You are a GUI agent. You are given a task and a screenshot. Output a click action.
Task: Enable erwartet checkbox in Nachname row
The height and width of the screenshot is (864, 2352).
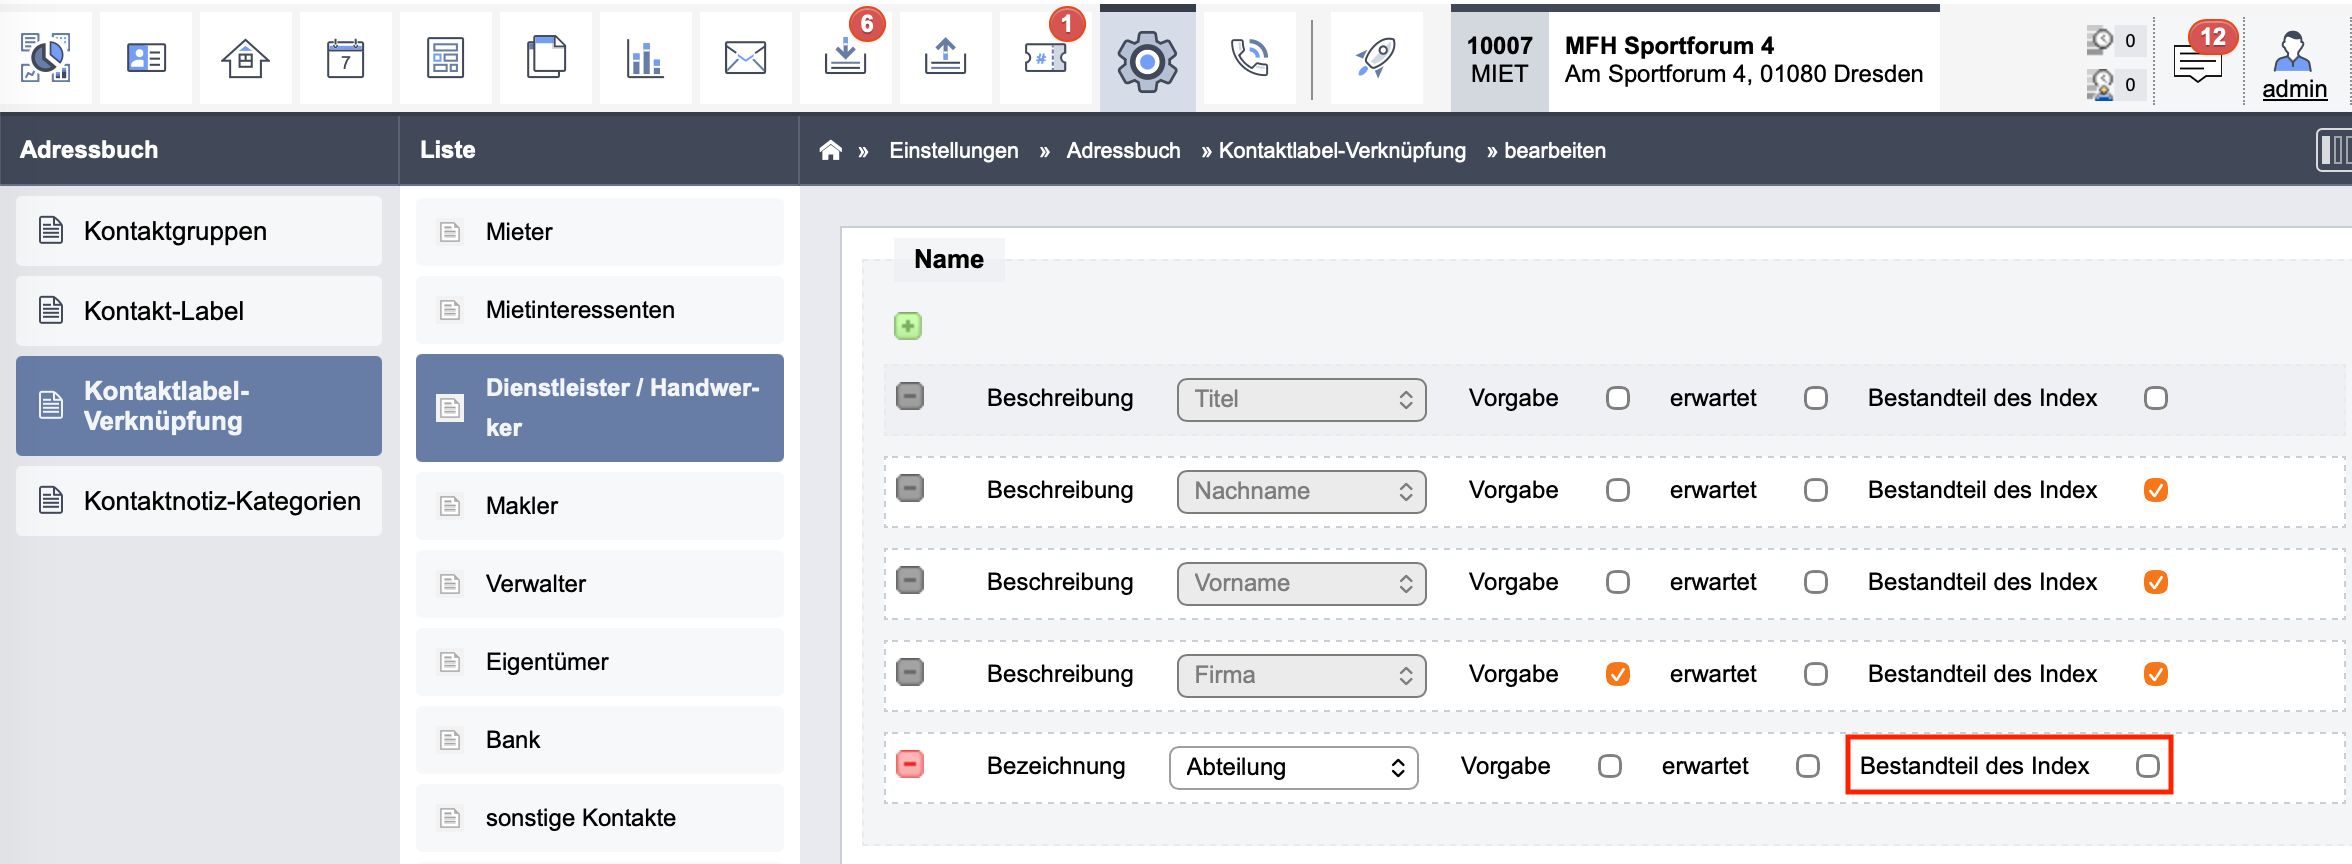1816,490
